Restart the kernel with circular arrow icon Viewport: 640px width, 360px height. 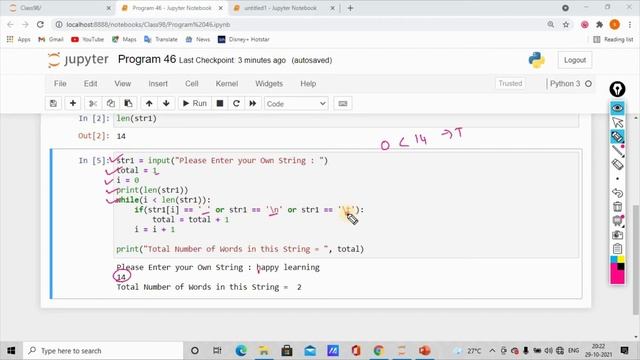click(x=236, y=104)
